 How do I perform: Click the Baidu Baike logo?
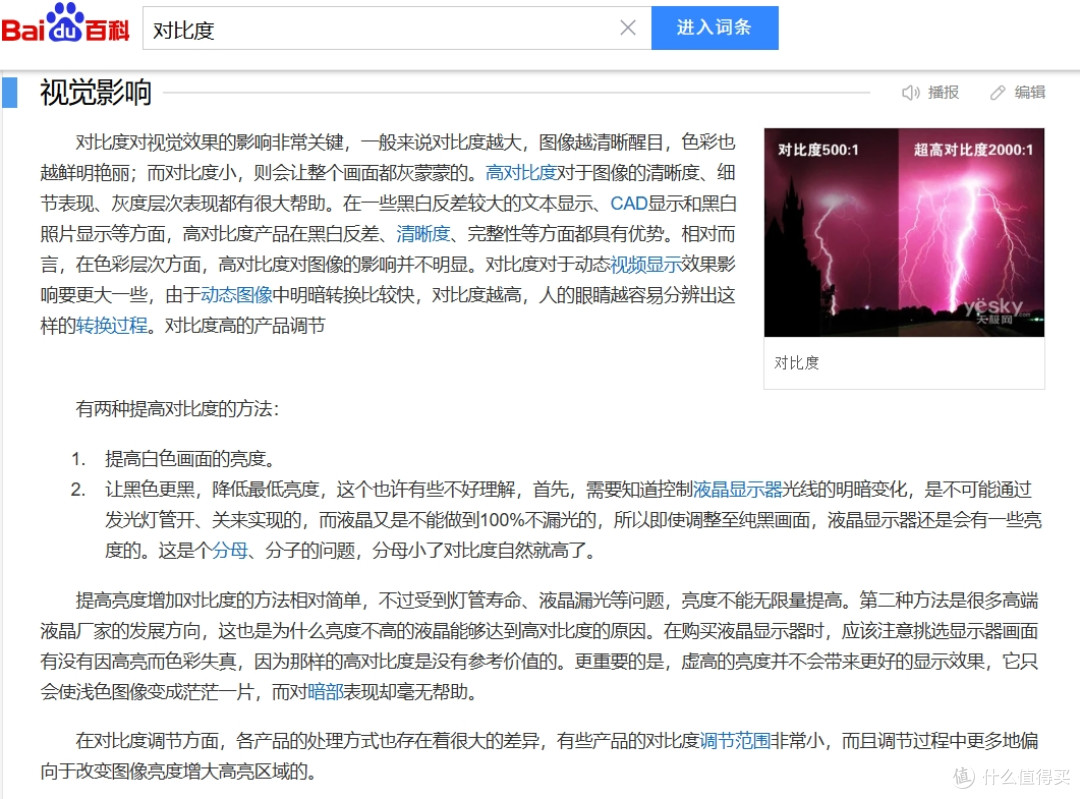coord(65,23)
